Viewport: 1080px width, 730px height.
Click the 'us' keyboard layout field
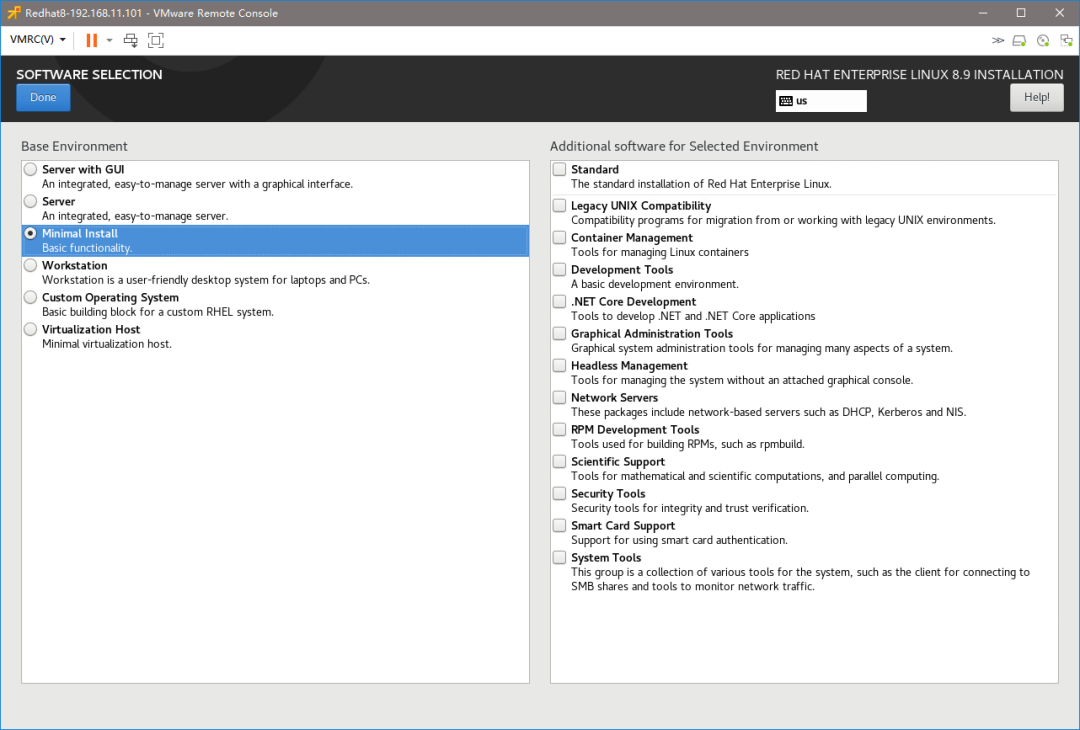pyautogui.click(x=821, y=101)
